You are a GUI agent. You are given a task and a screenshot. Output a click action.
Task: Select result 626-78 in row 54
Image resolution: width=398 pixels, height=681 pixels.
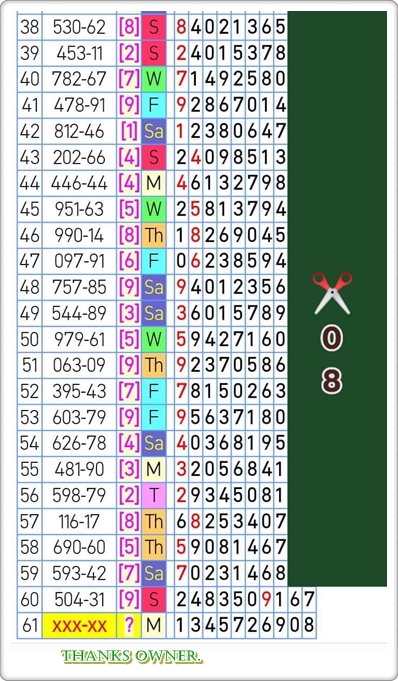(80, 443)
